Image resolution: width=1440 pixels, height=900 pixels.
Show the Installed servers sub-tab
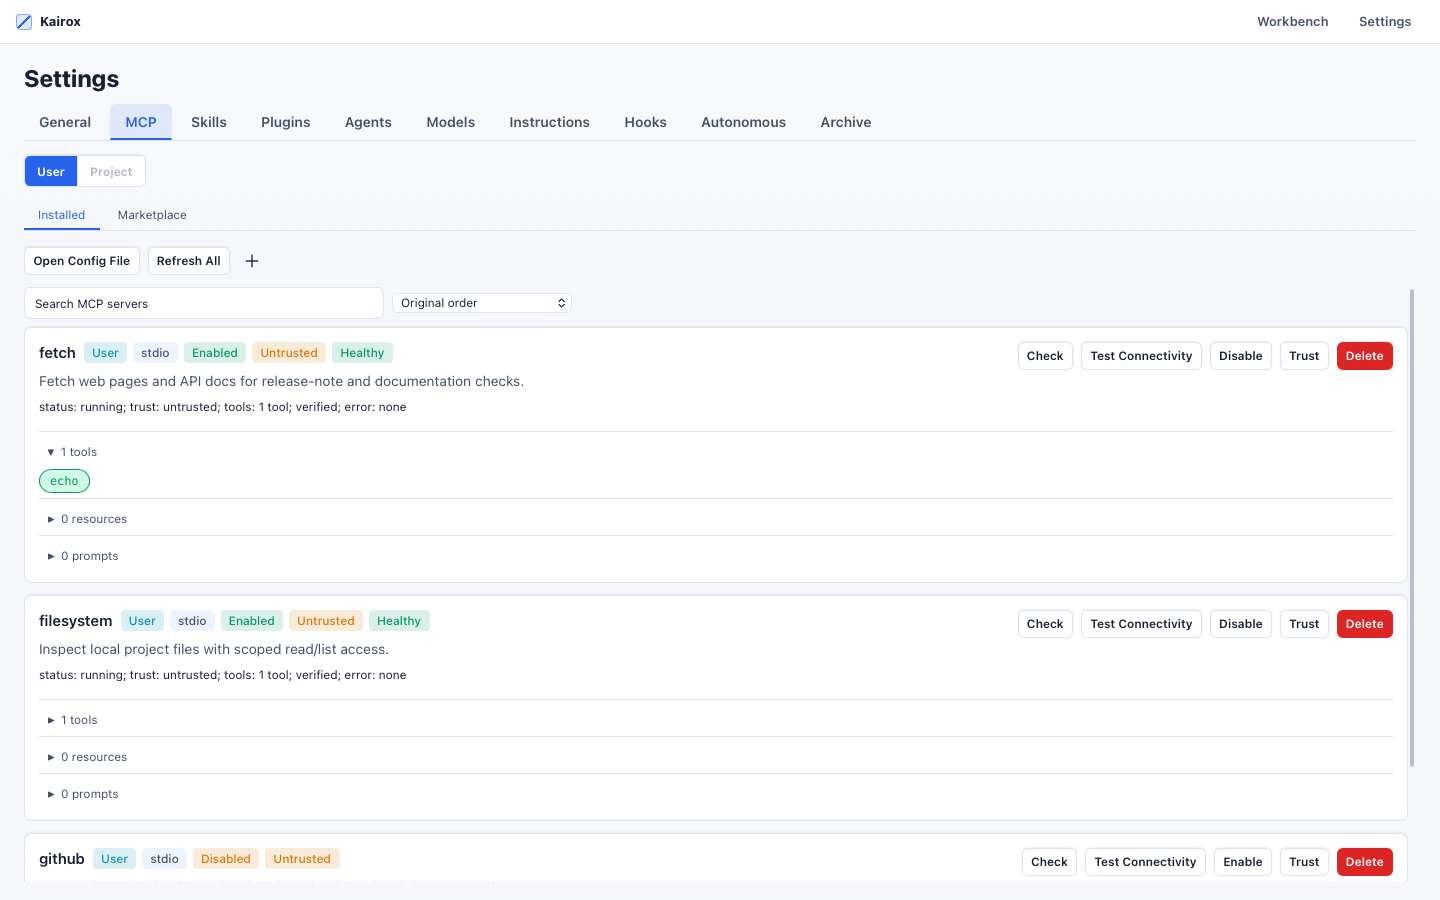pyautogui.click(x=62, y=215)
